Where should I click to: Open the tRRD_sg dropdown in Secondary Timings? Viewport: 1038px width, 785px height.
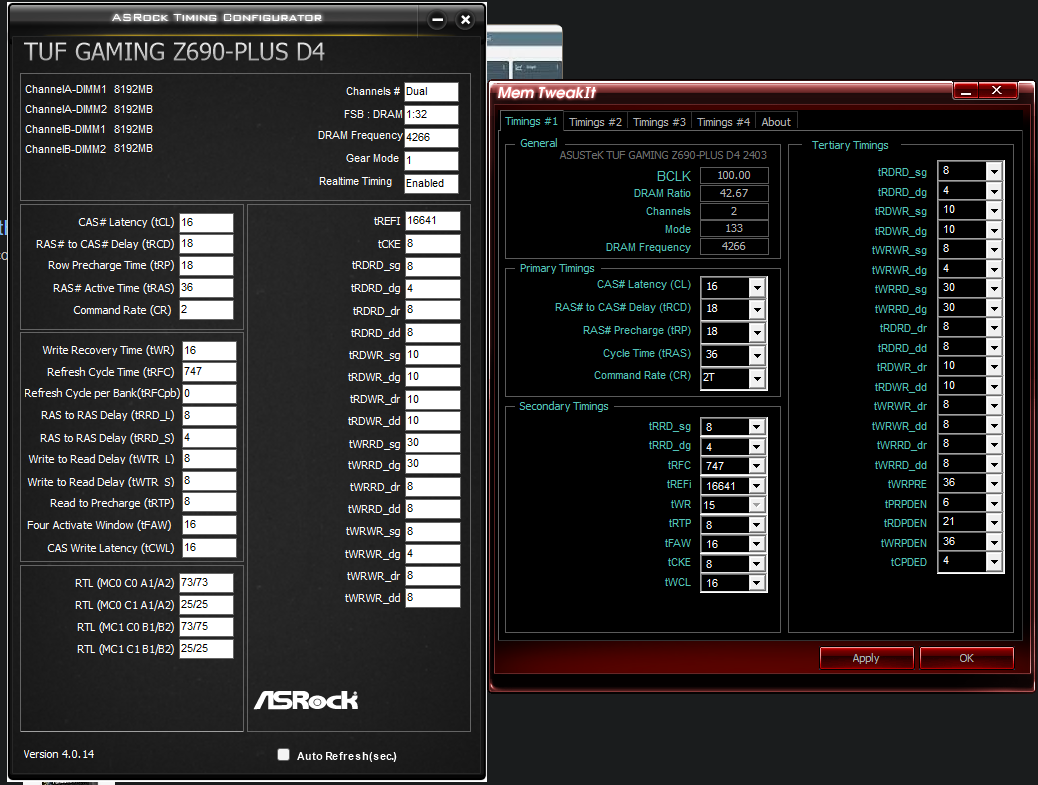(x=757, y=427)
